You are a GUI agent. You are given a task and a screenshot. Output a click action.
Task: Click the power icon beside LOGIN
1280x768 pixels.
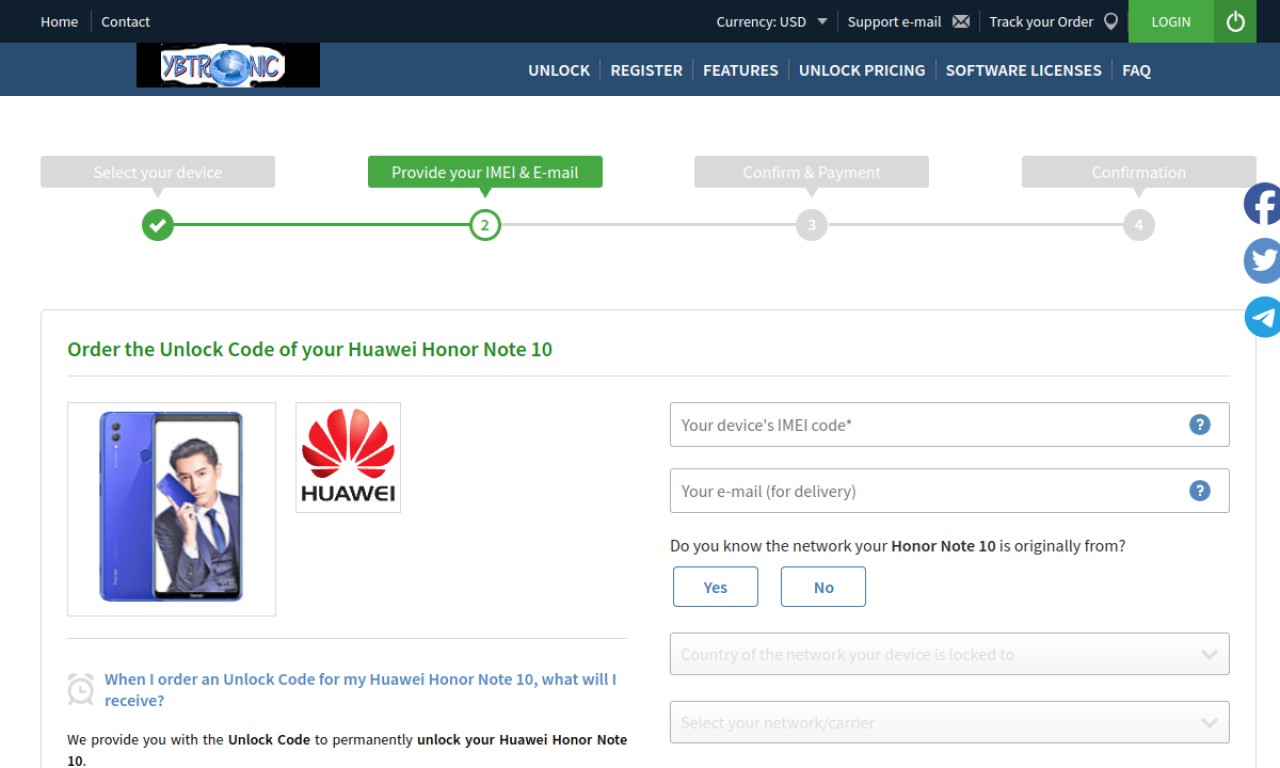click(x=1235, y=21)
